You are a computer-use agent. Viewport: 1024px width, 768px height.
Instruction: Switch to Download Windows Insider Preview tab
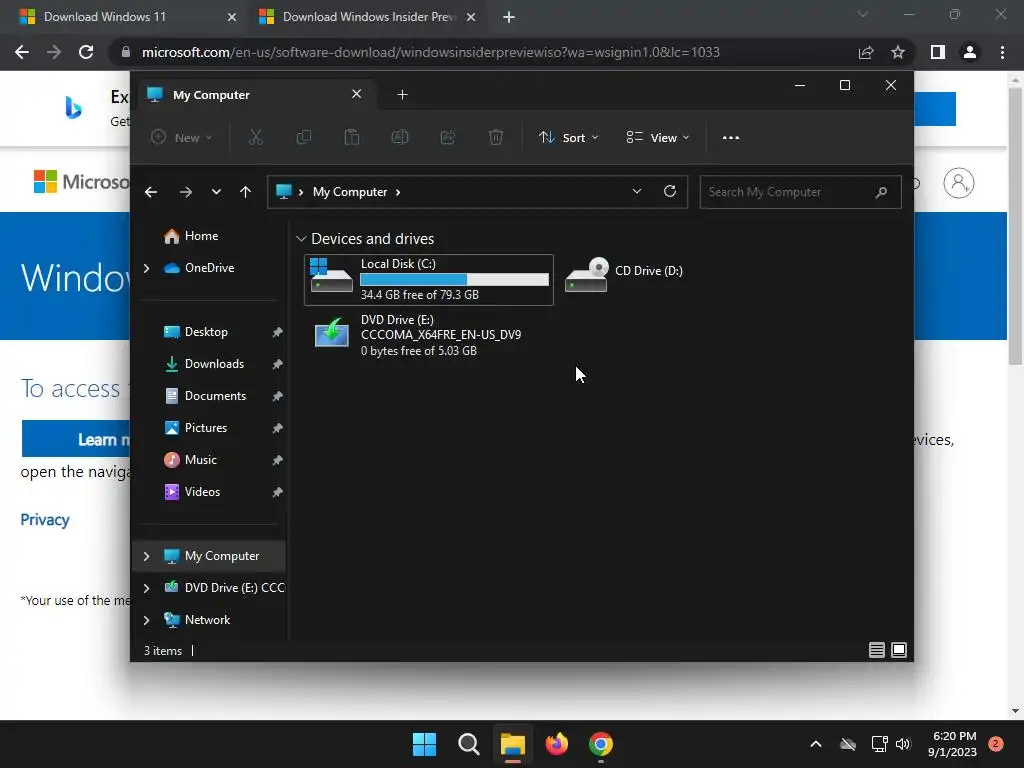coord(369,17)
